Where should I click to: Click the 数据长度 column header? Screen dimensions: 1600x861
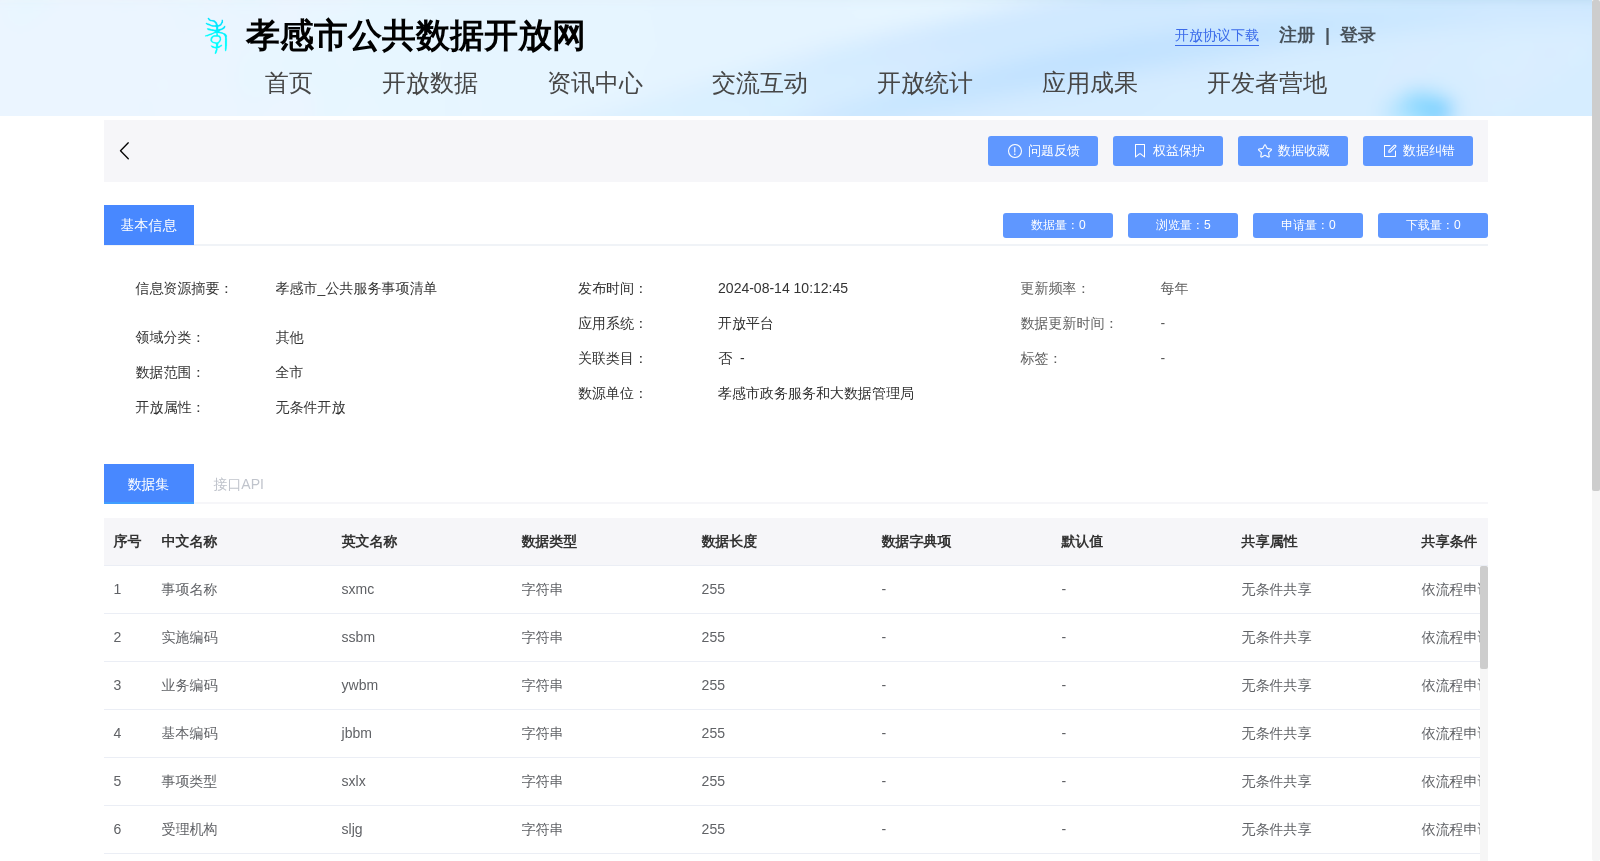730,542
